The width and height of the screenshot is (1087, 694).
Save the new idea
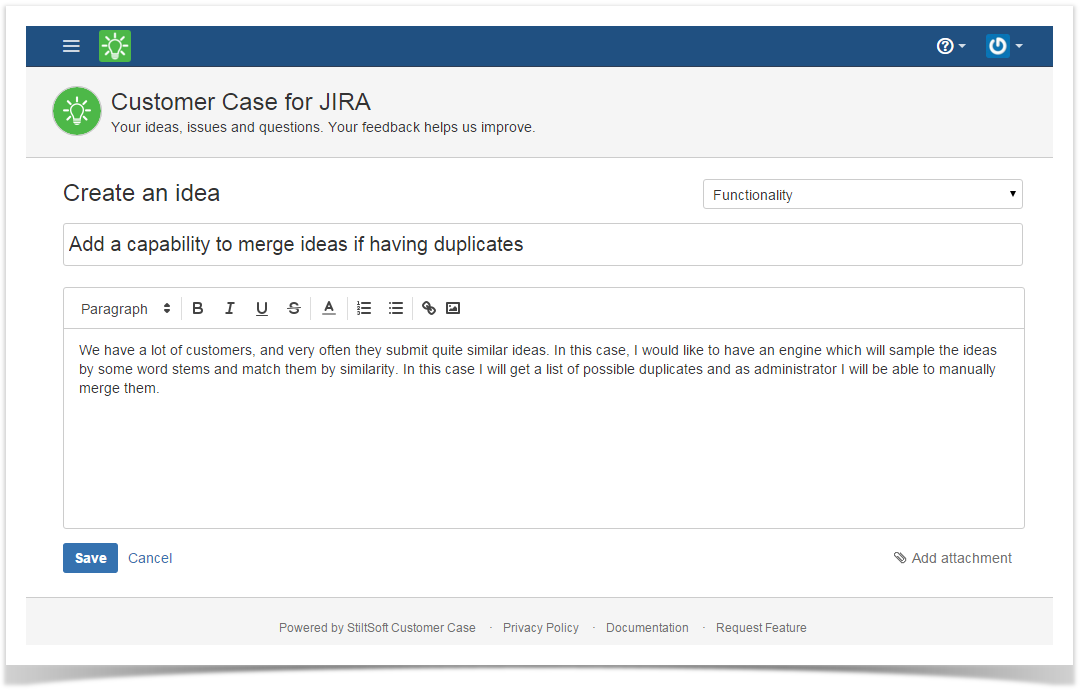click(90, 558)
